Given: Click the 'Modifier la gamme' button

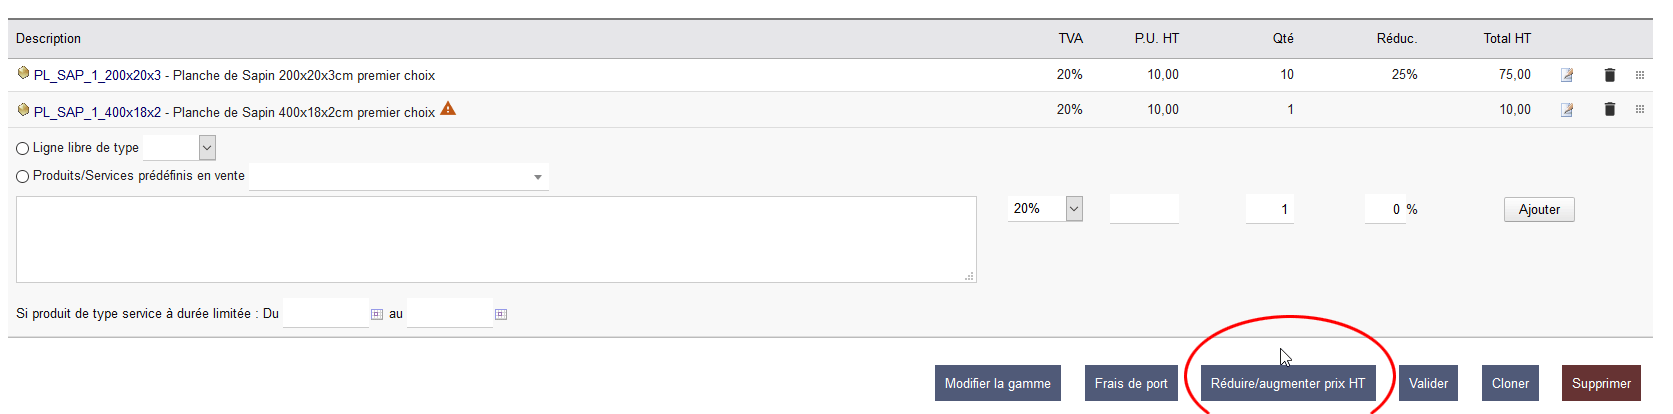Looking at the screenshot, I should (997, 383).
